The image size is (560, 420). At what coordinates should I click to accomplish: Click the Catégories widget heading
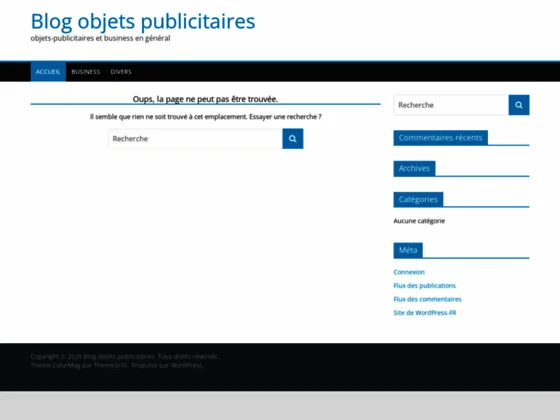pyautogui.click(x=418, y=199)
